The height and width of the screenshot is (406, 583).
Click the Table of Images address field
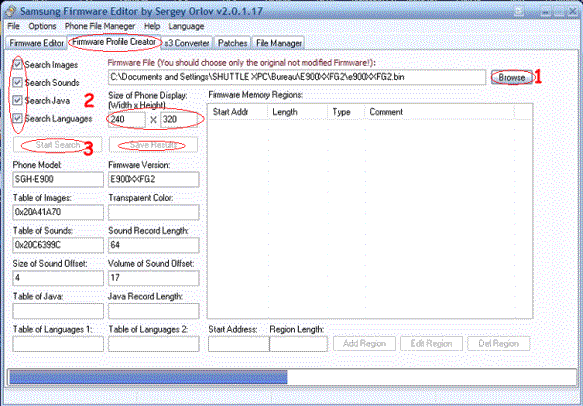(x=58, y=212)
